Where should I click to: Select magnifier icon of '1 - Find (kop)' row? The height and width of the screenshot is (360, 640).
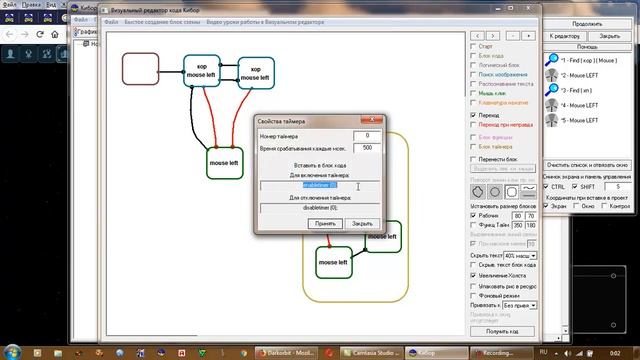click(x=552, y=60)
